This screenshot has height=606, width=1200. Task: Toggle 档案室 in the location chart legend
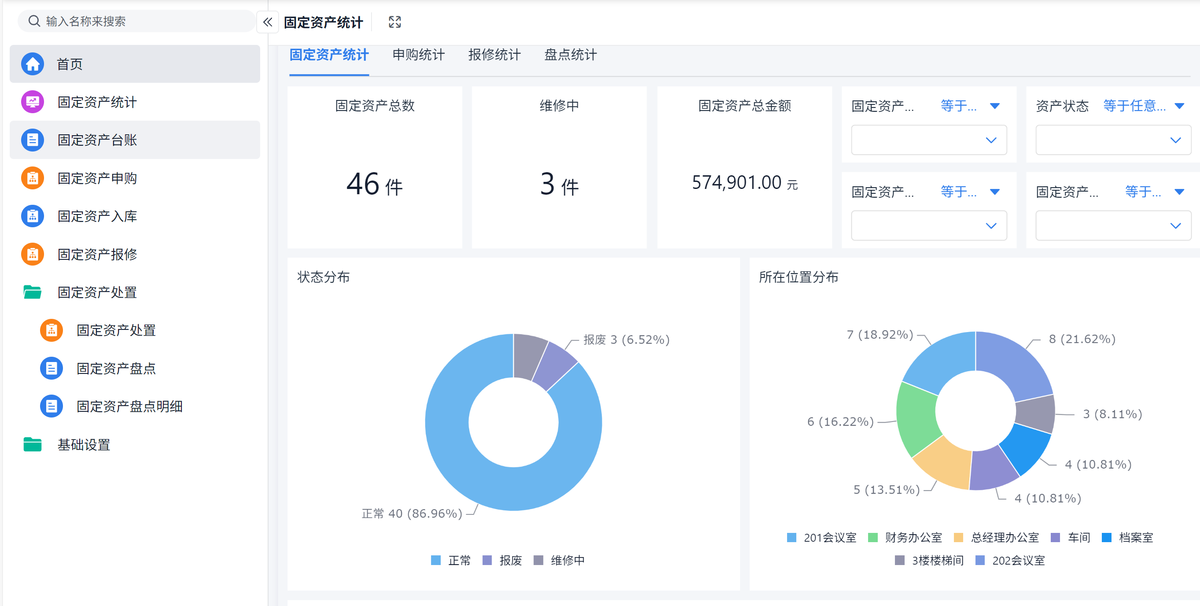[1135, 537]
